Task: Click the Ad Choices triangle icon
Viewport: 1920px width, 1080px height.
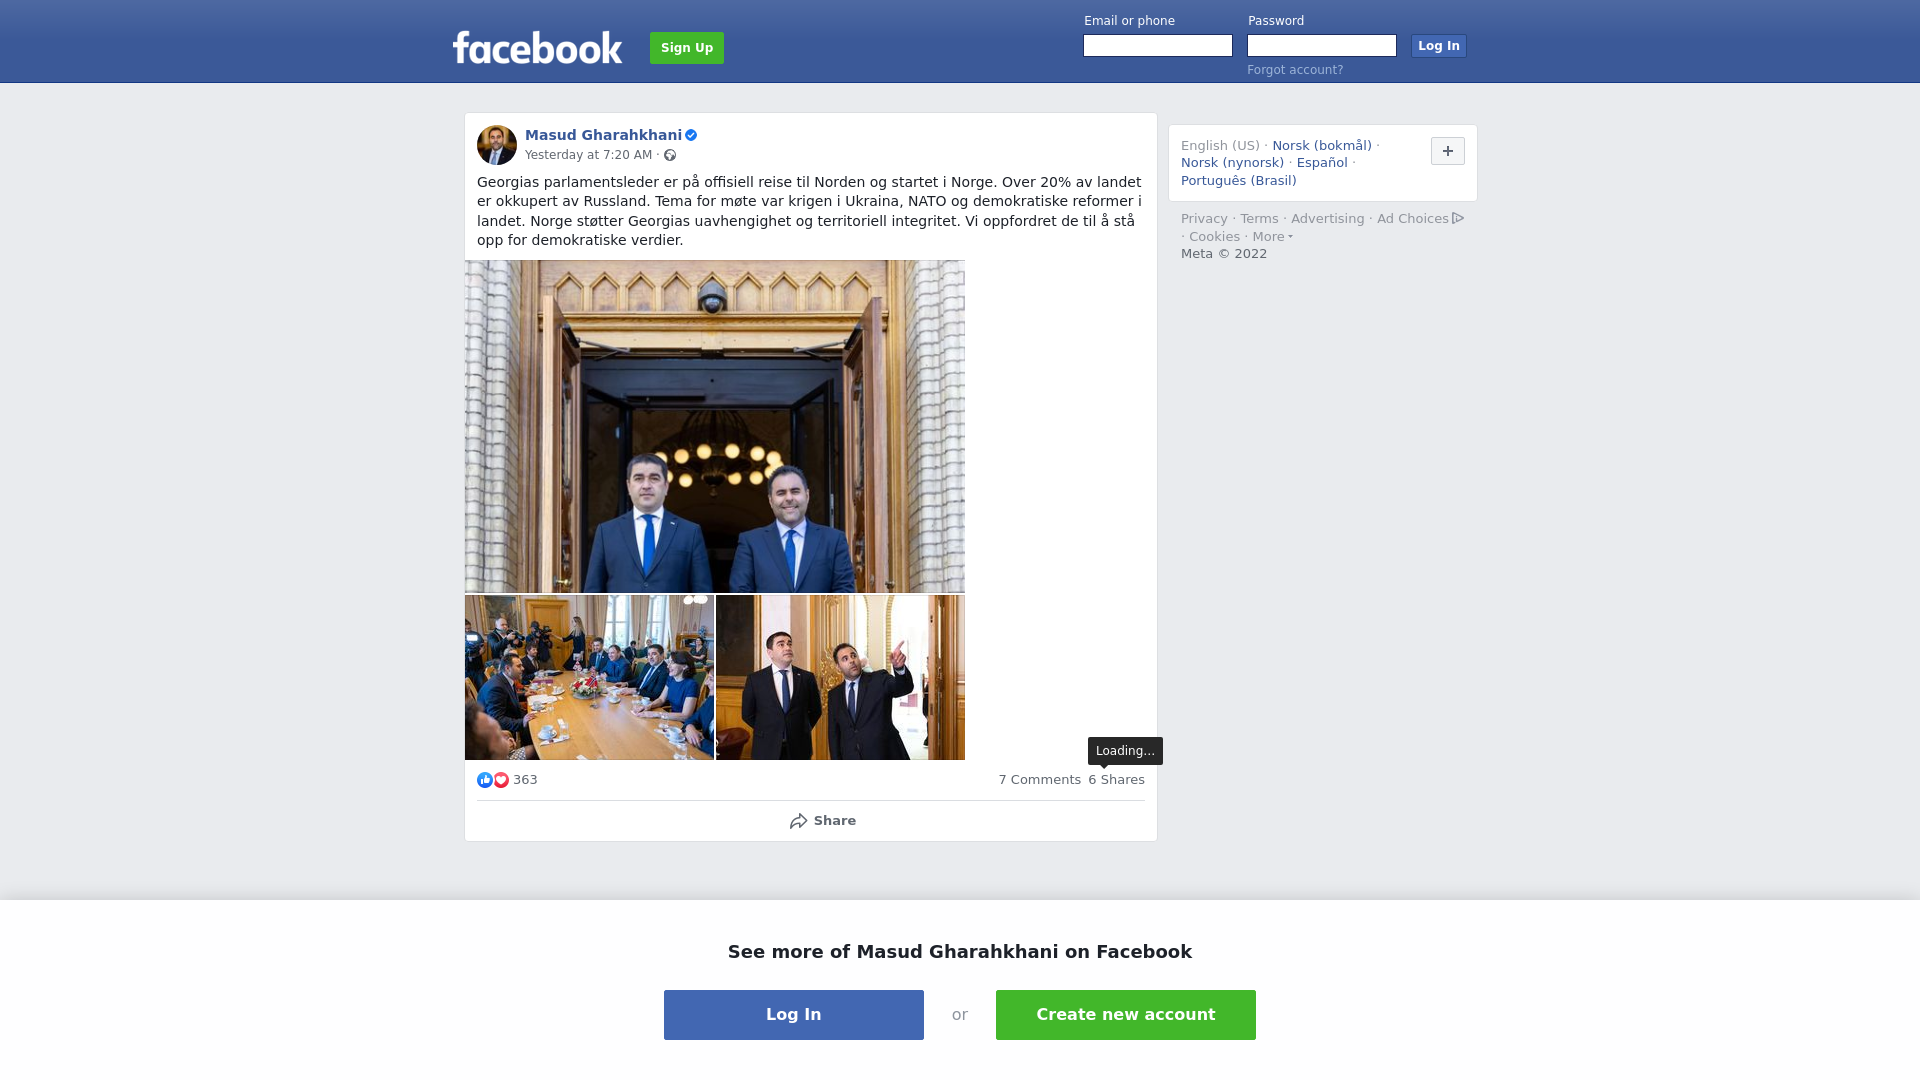Action: pyautogui.click(x=1458, y=218)
